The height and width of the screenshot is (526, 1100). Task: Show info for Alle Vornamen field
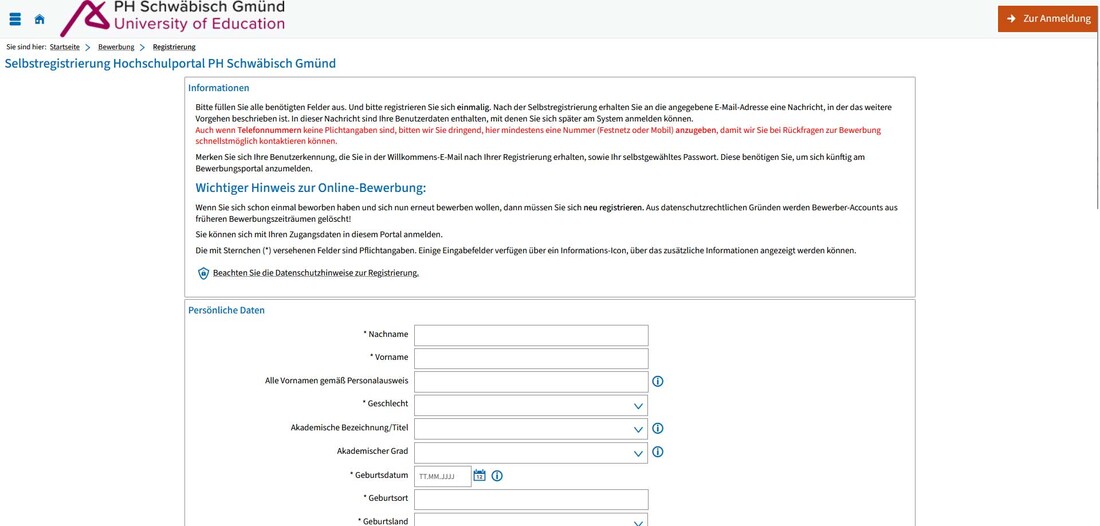[x=657, y=382]
